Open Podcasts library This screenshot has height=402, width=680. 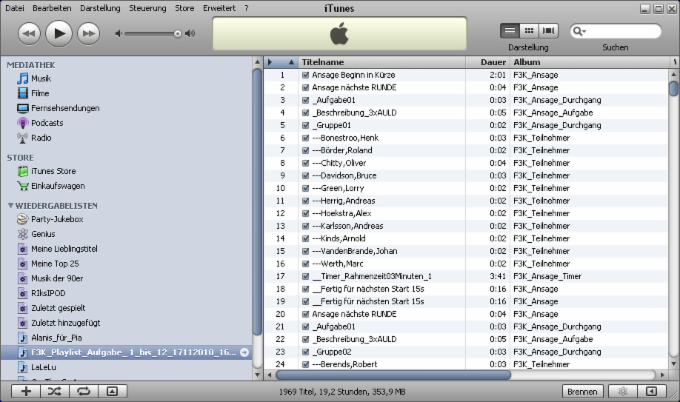(47, 123)
